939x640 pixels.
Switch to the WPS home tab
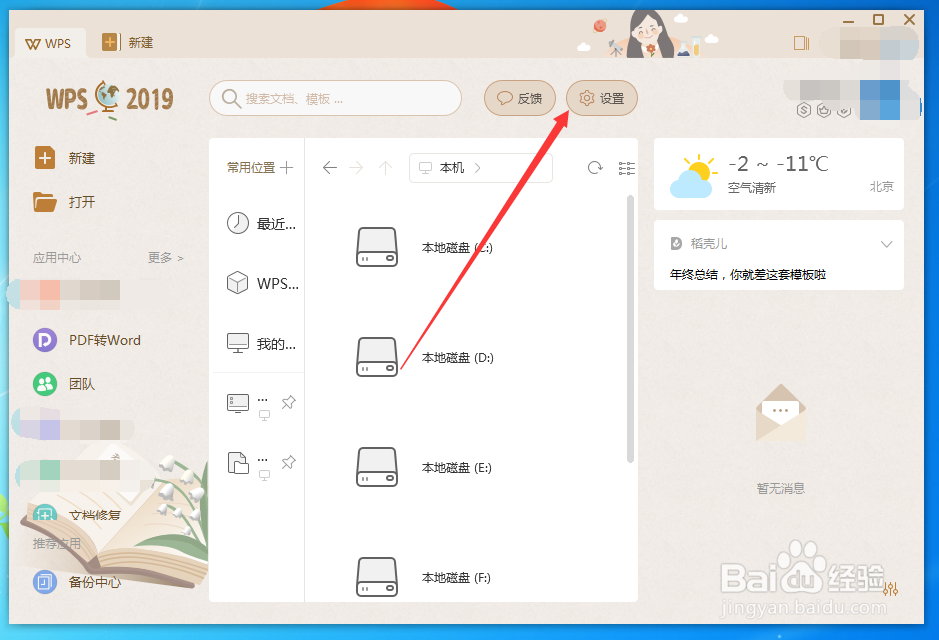coord(49,43)
